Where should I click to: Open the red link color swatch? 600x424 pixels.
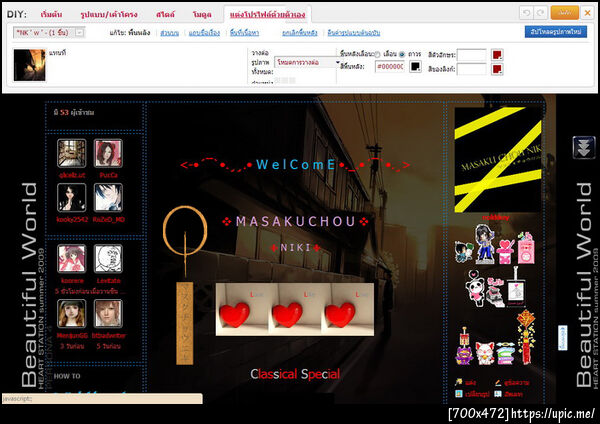(497, 69)
